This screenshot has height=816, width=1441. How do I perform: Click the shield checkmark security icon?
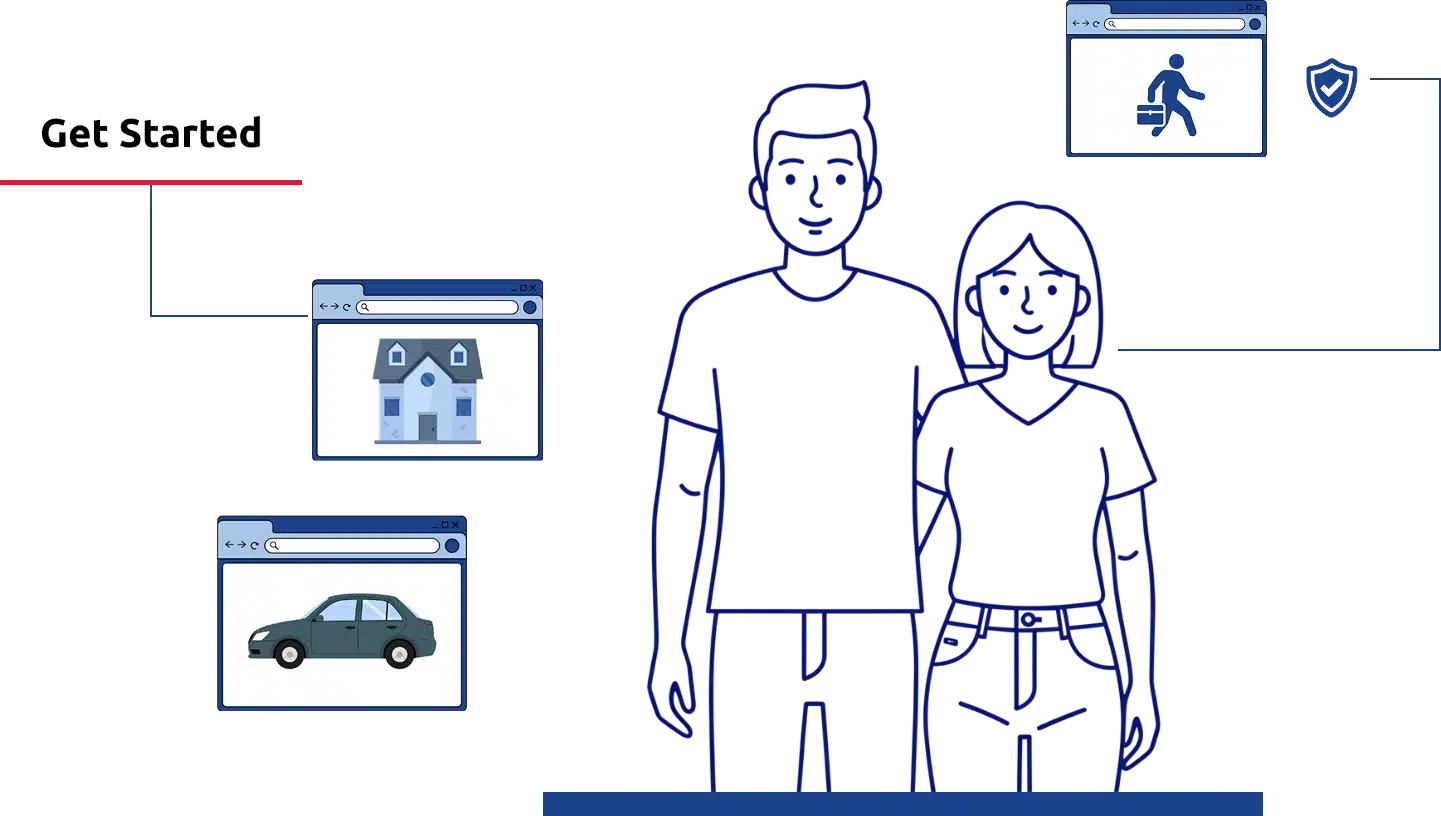[x=1331, y=88]
